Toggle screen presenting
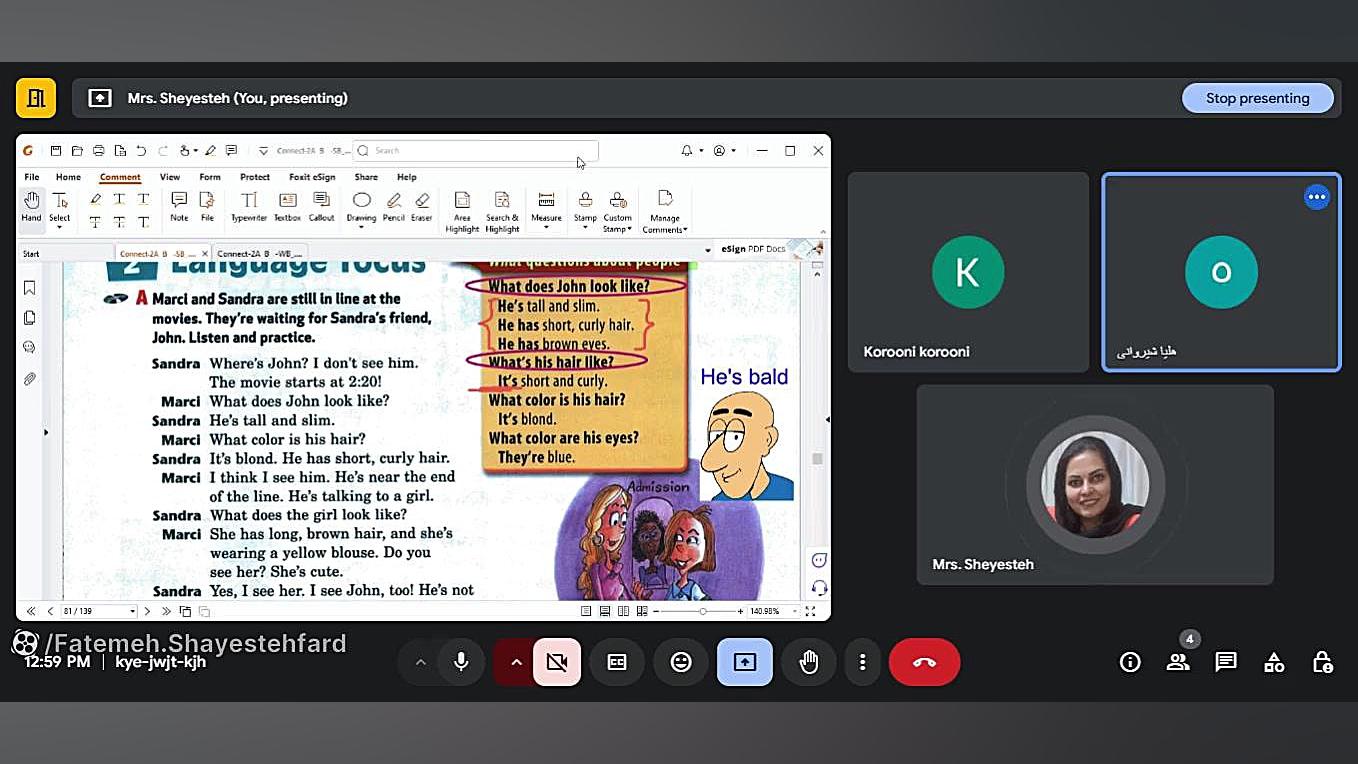Image resolution: width=1358 pixels, height=764 pixels. [x=745, y=662]
